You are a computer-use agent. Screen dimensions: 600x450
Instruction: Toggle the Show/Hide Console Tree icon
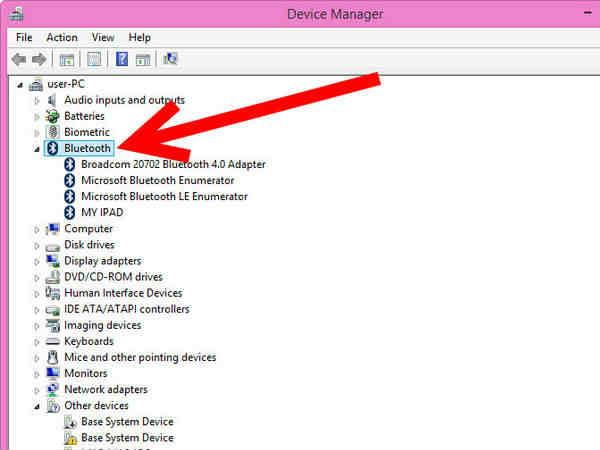point(67,60)
